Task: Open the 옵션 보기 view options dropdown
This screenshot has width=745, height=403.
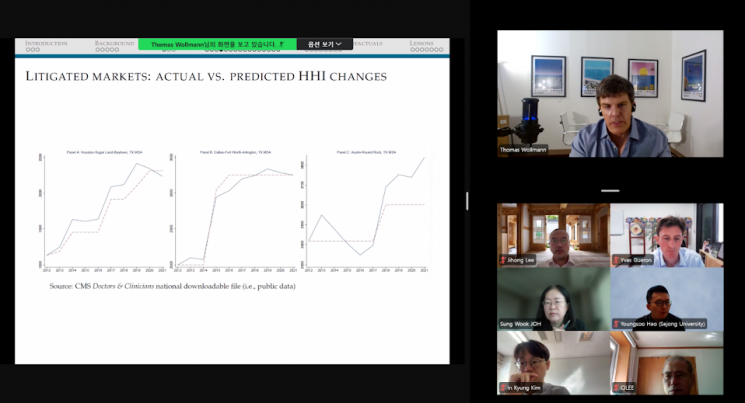Action: (325, 44)
